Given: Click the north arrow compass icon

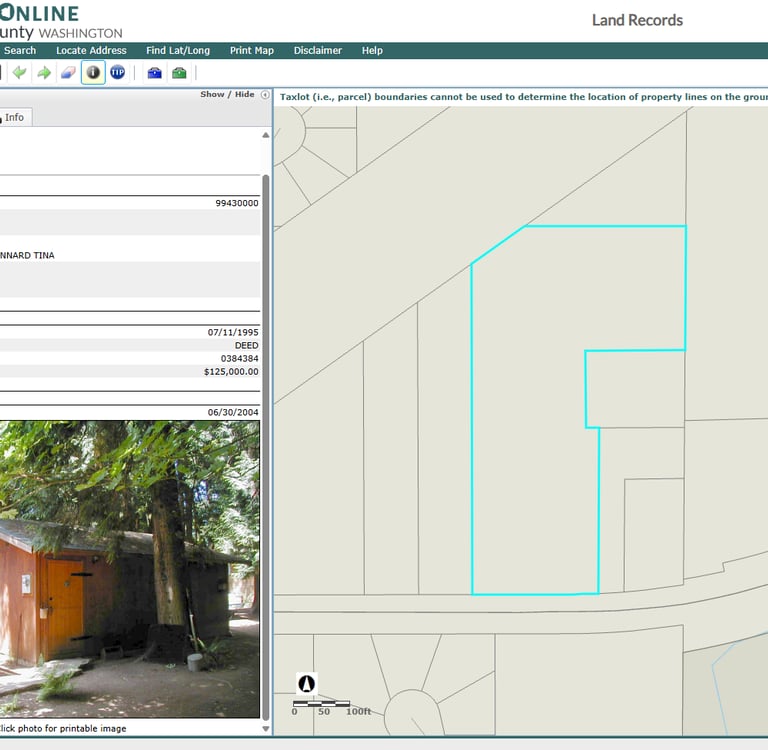Looking at the screenshot, I should pos(307,684).
